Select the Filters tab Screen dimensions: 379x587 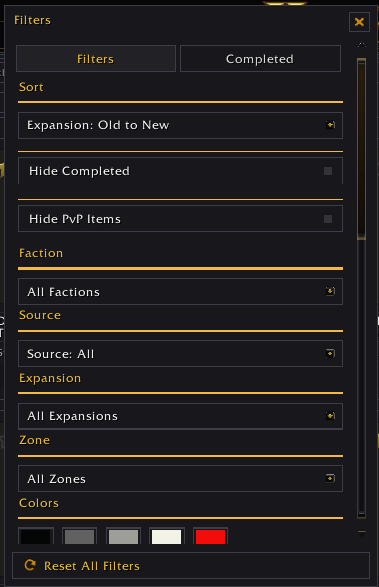[x=96, y=59]
